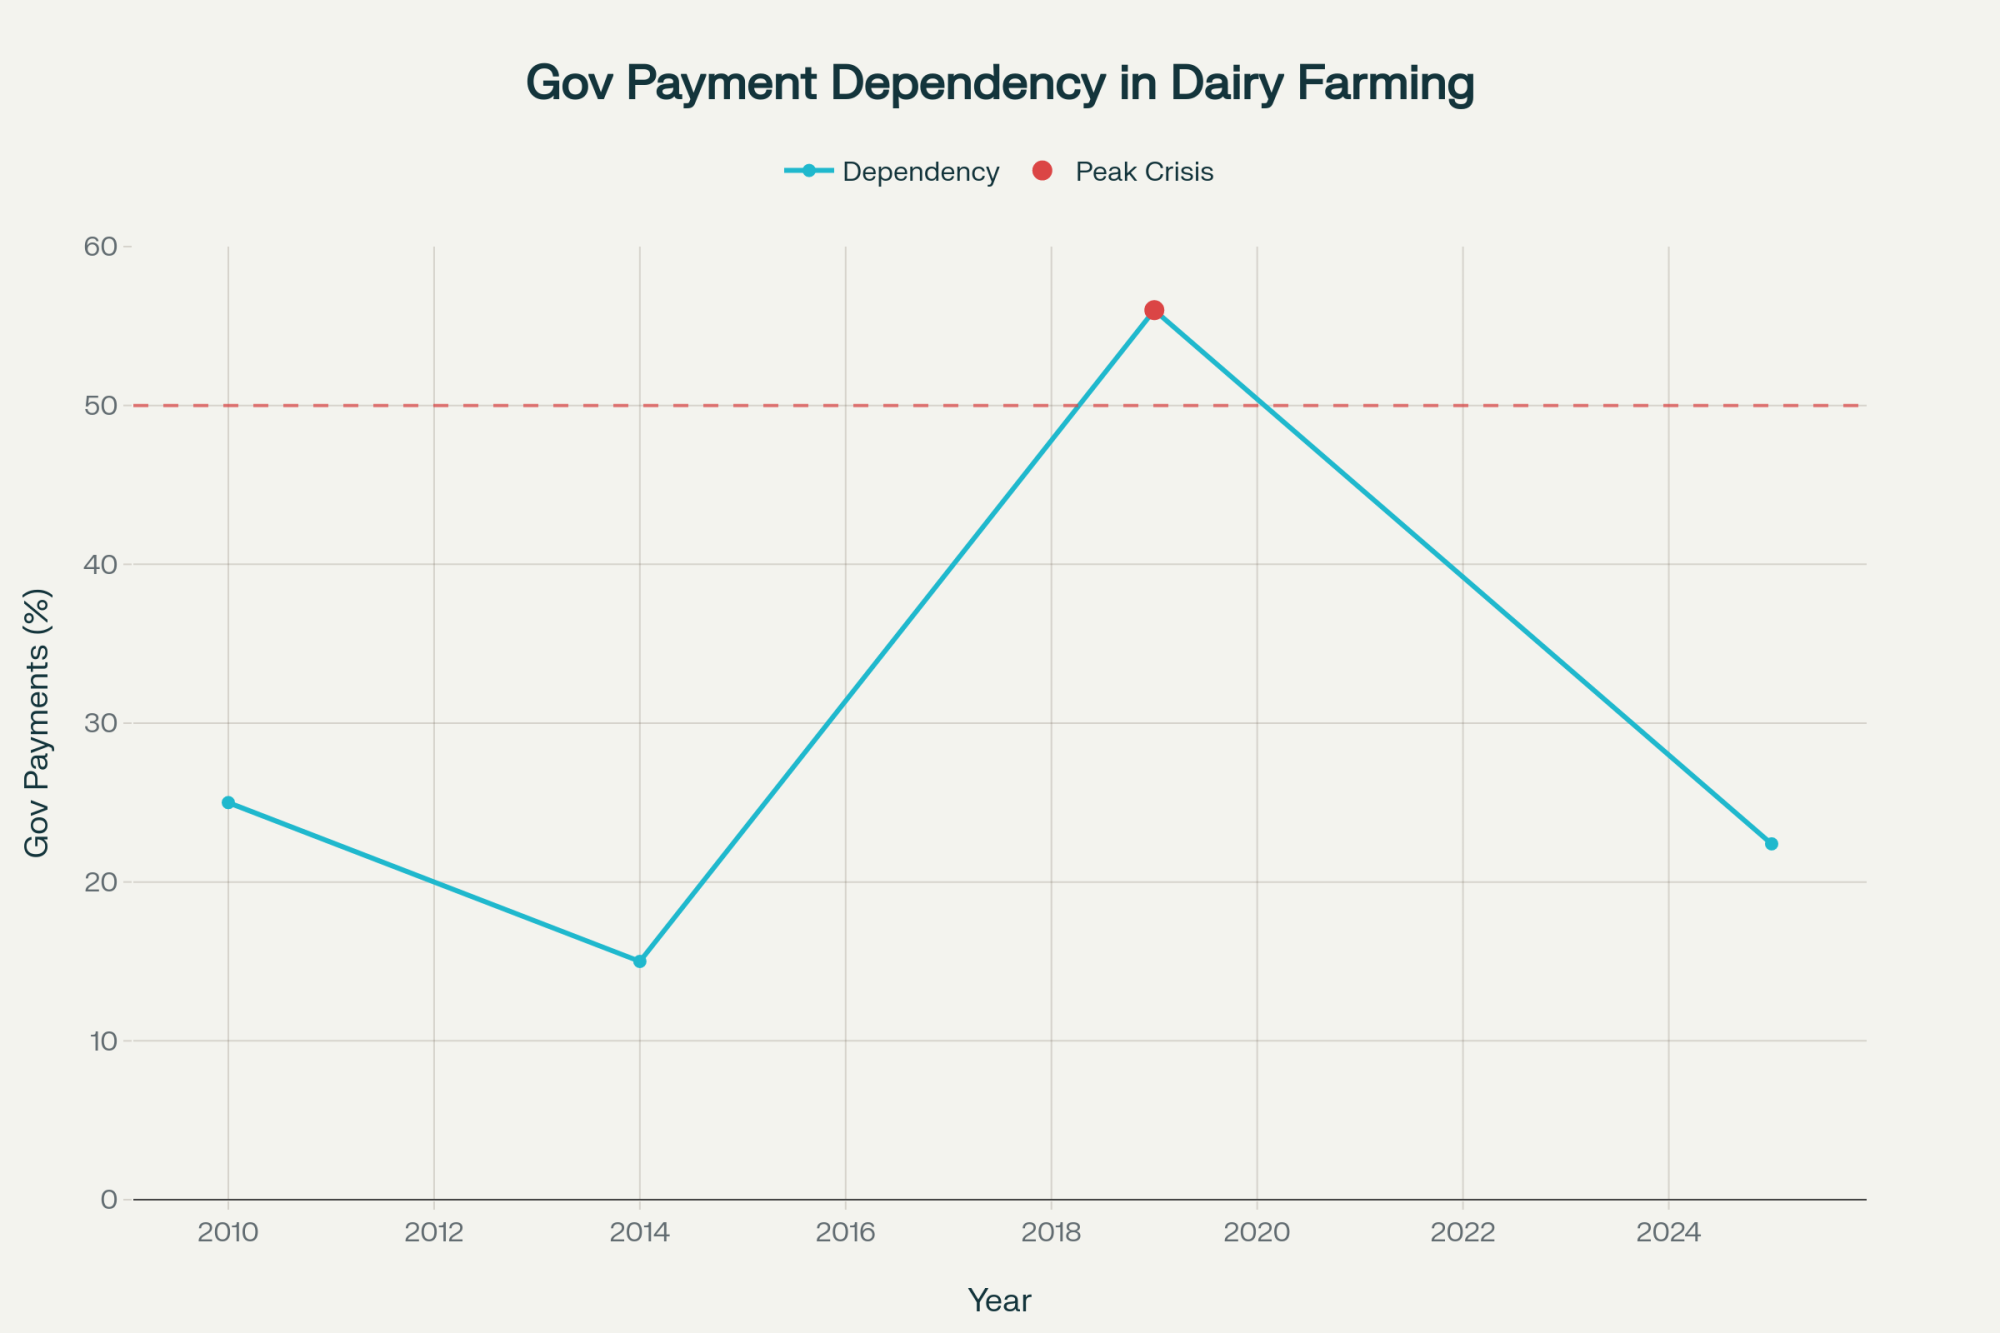Select the final 2025 data point
2000x1333 pixels.
1771,844
